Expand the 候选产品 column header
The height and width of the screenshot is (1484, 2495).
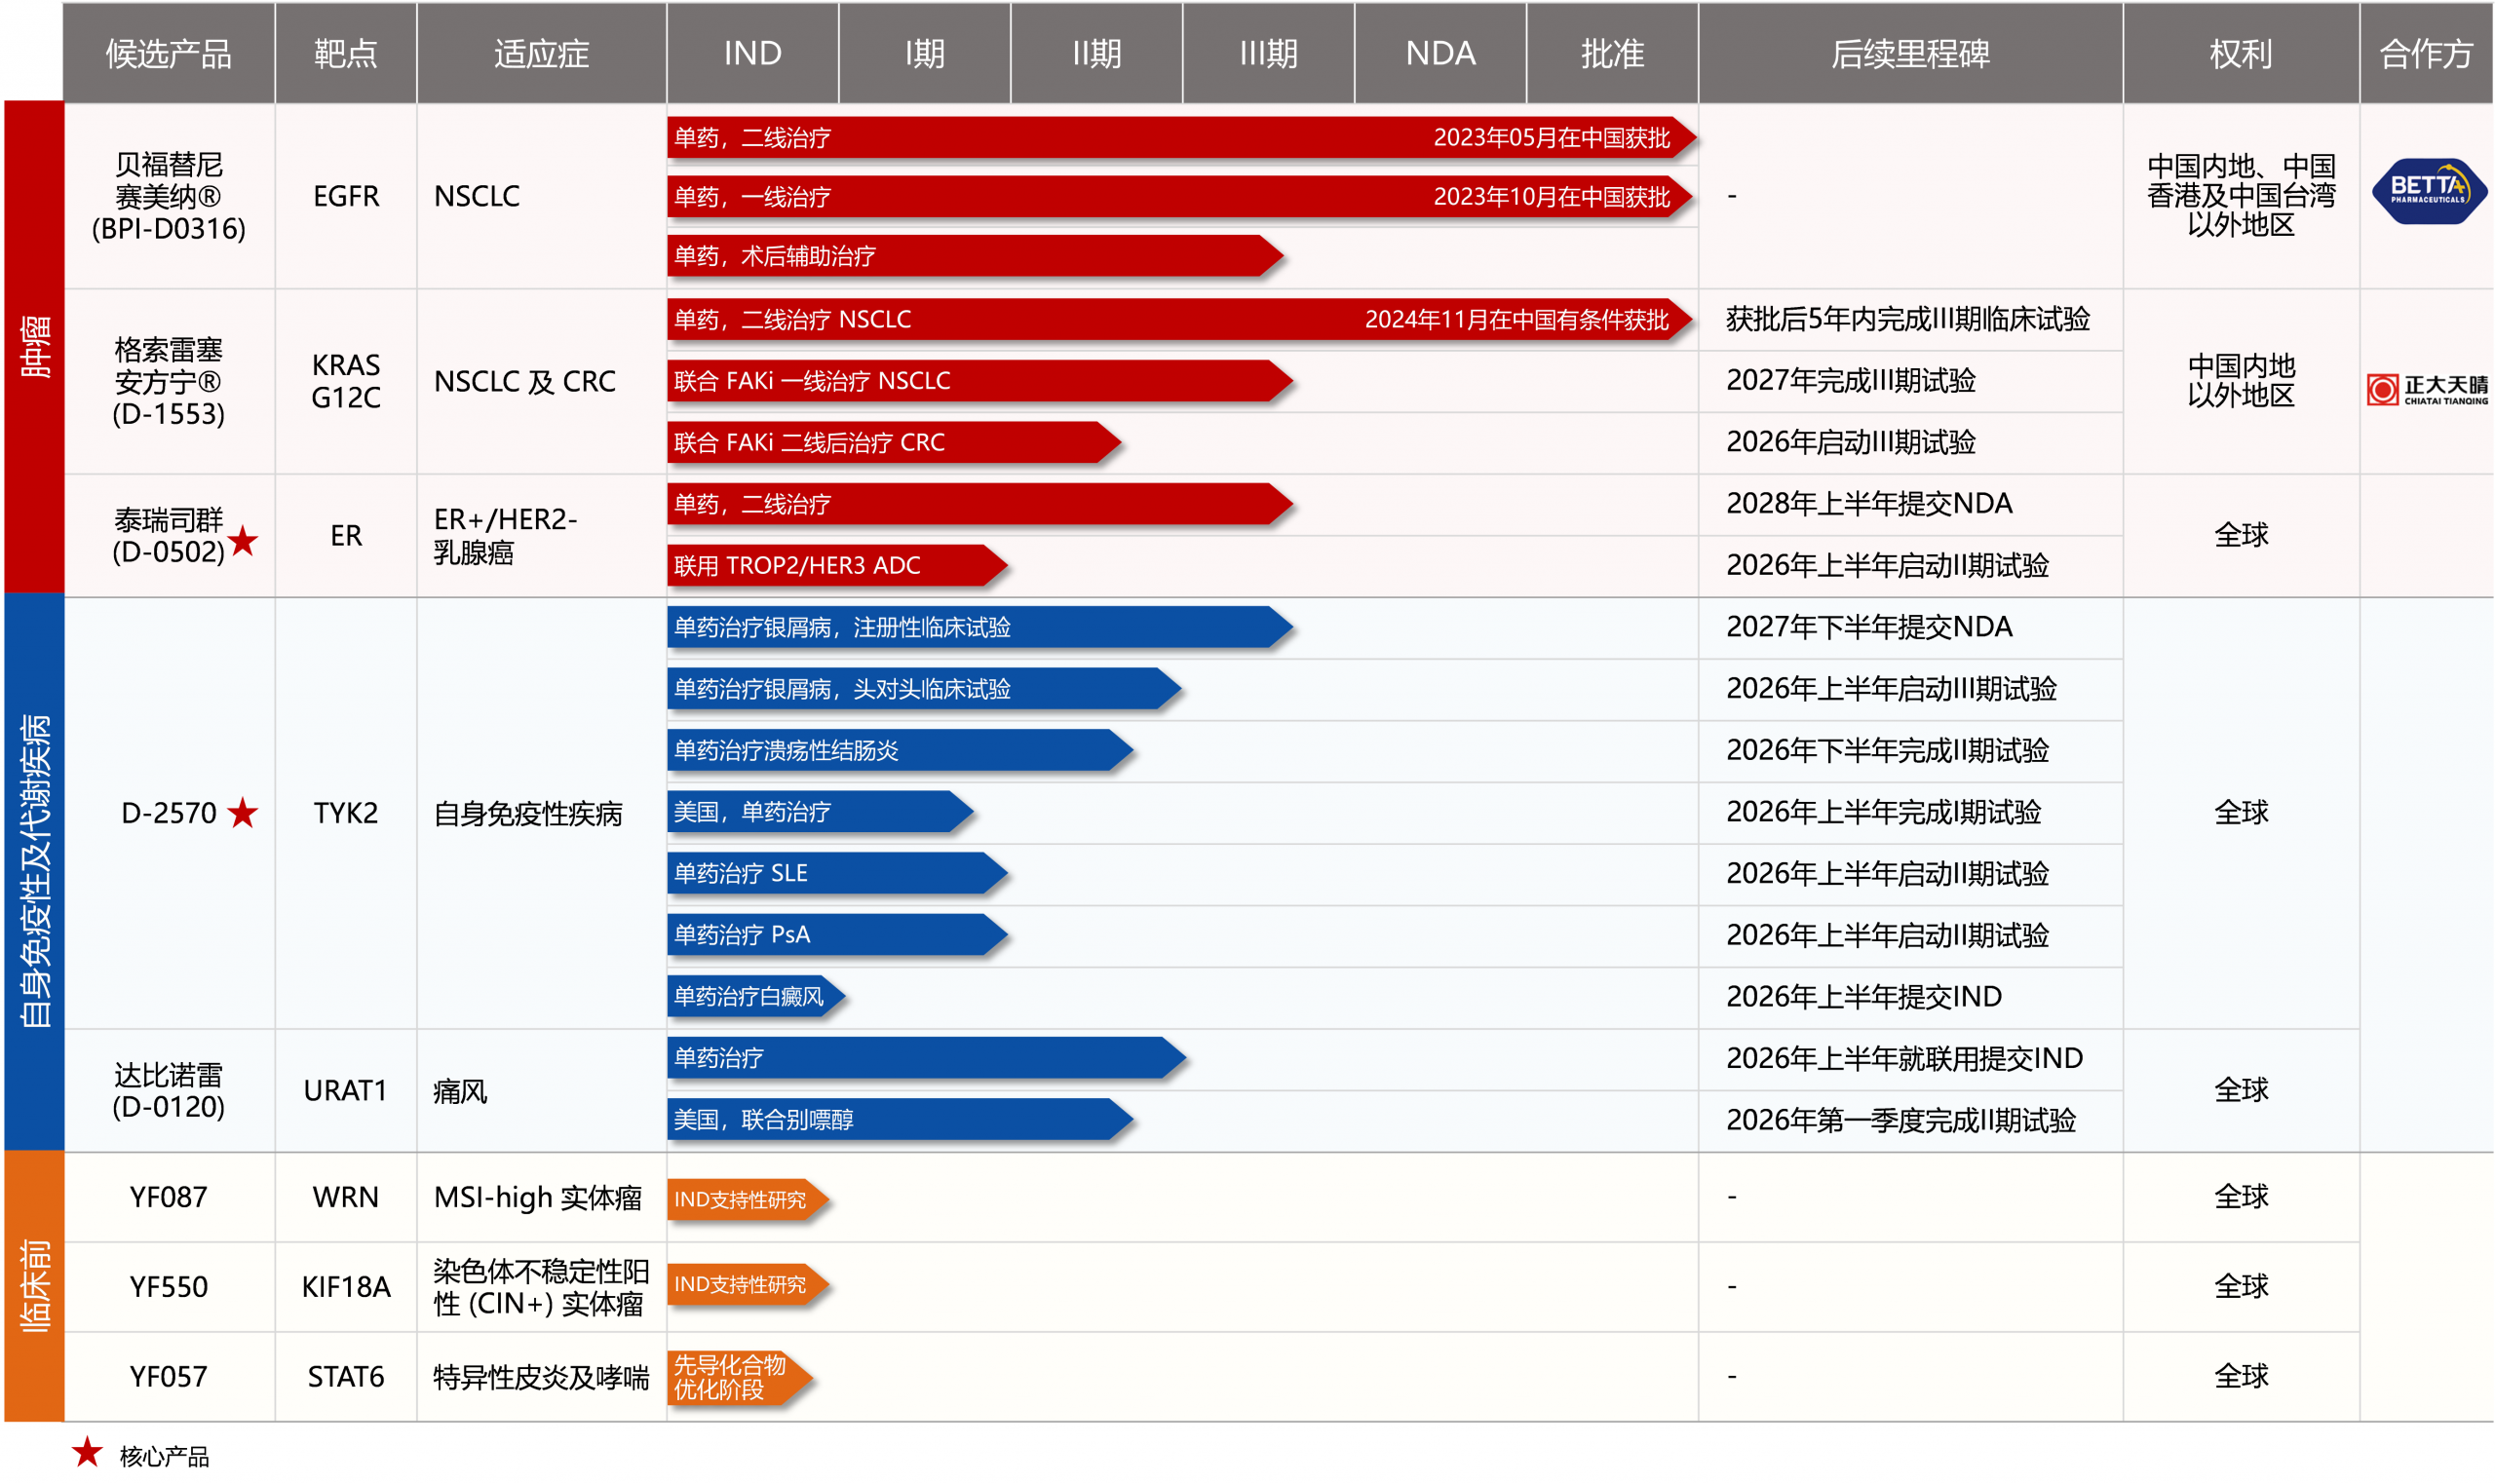[x=169, y=54]
